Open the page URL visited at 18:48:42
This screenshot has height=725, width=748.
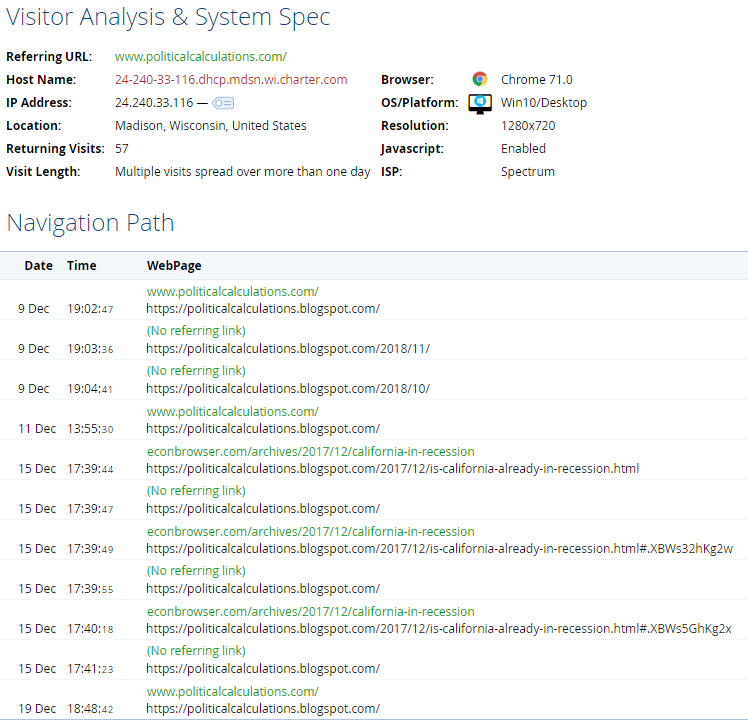pyautogui.click(x=263, y=709)
